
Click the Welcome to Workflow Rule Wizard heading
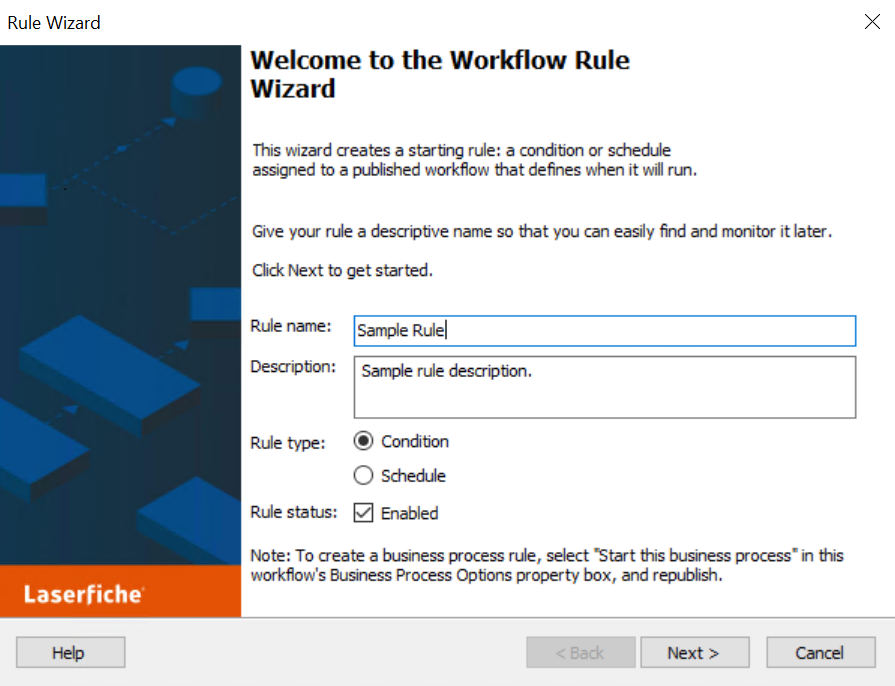440,74
